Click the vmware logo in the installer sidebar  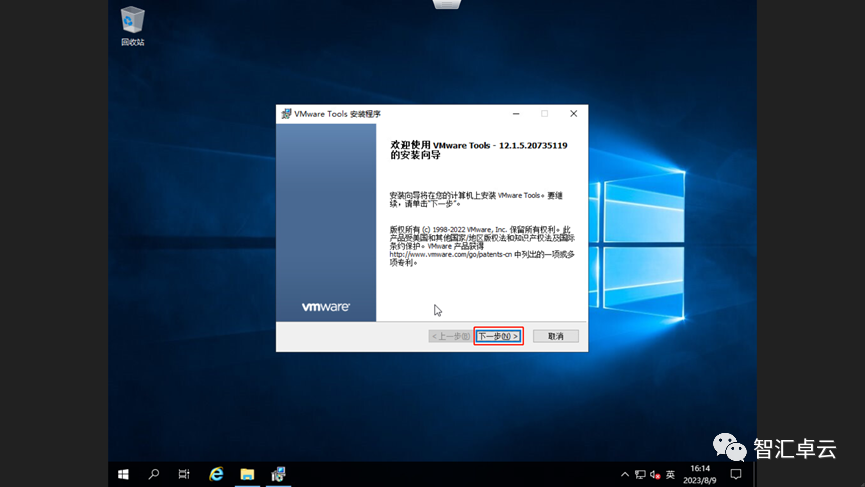[325, 307]
